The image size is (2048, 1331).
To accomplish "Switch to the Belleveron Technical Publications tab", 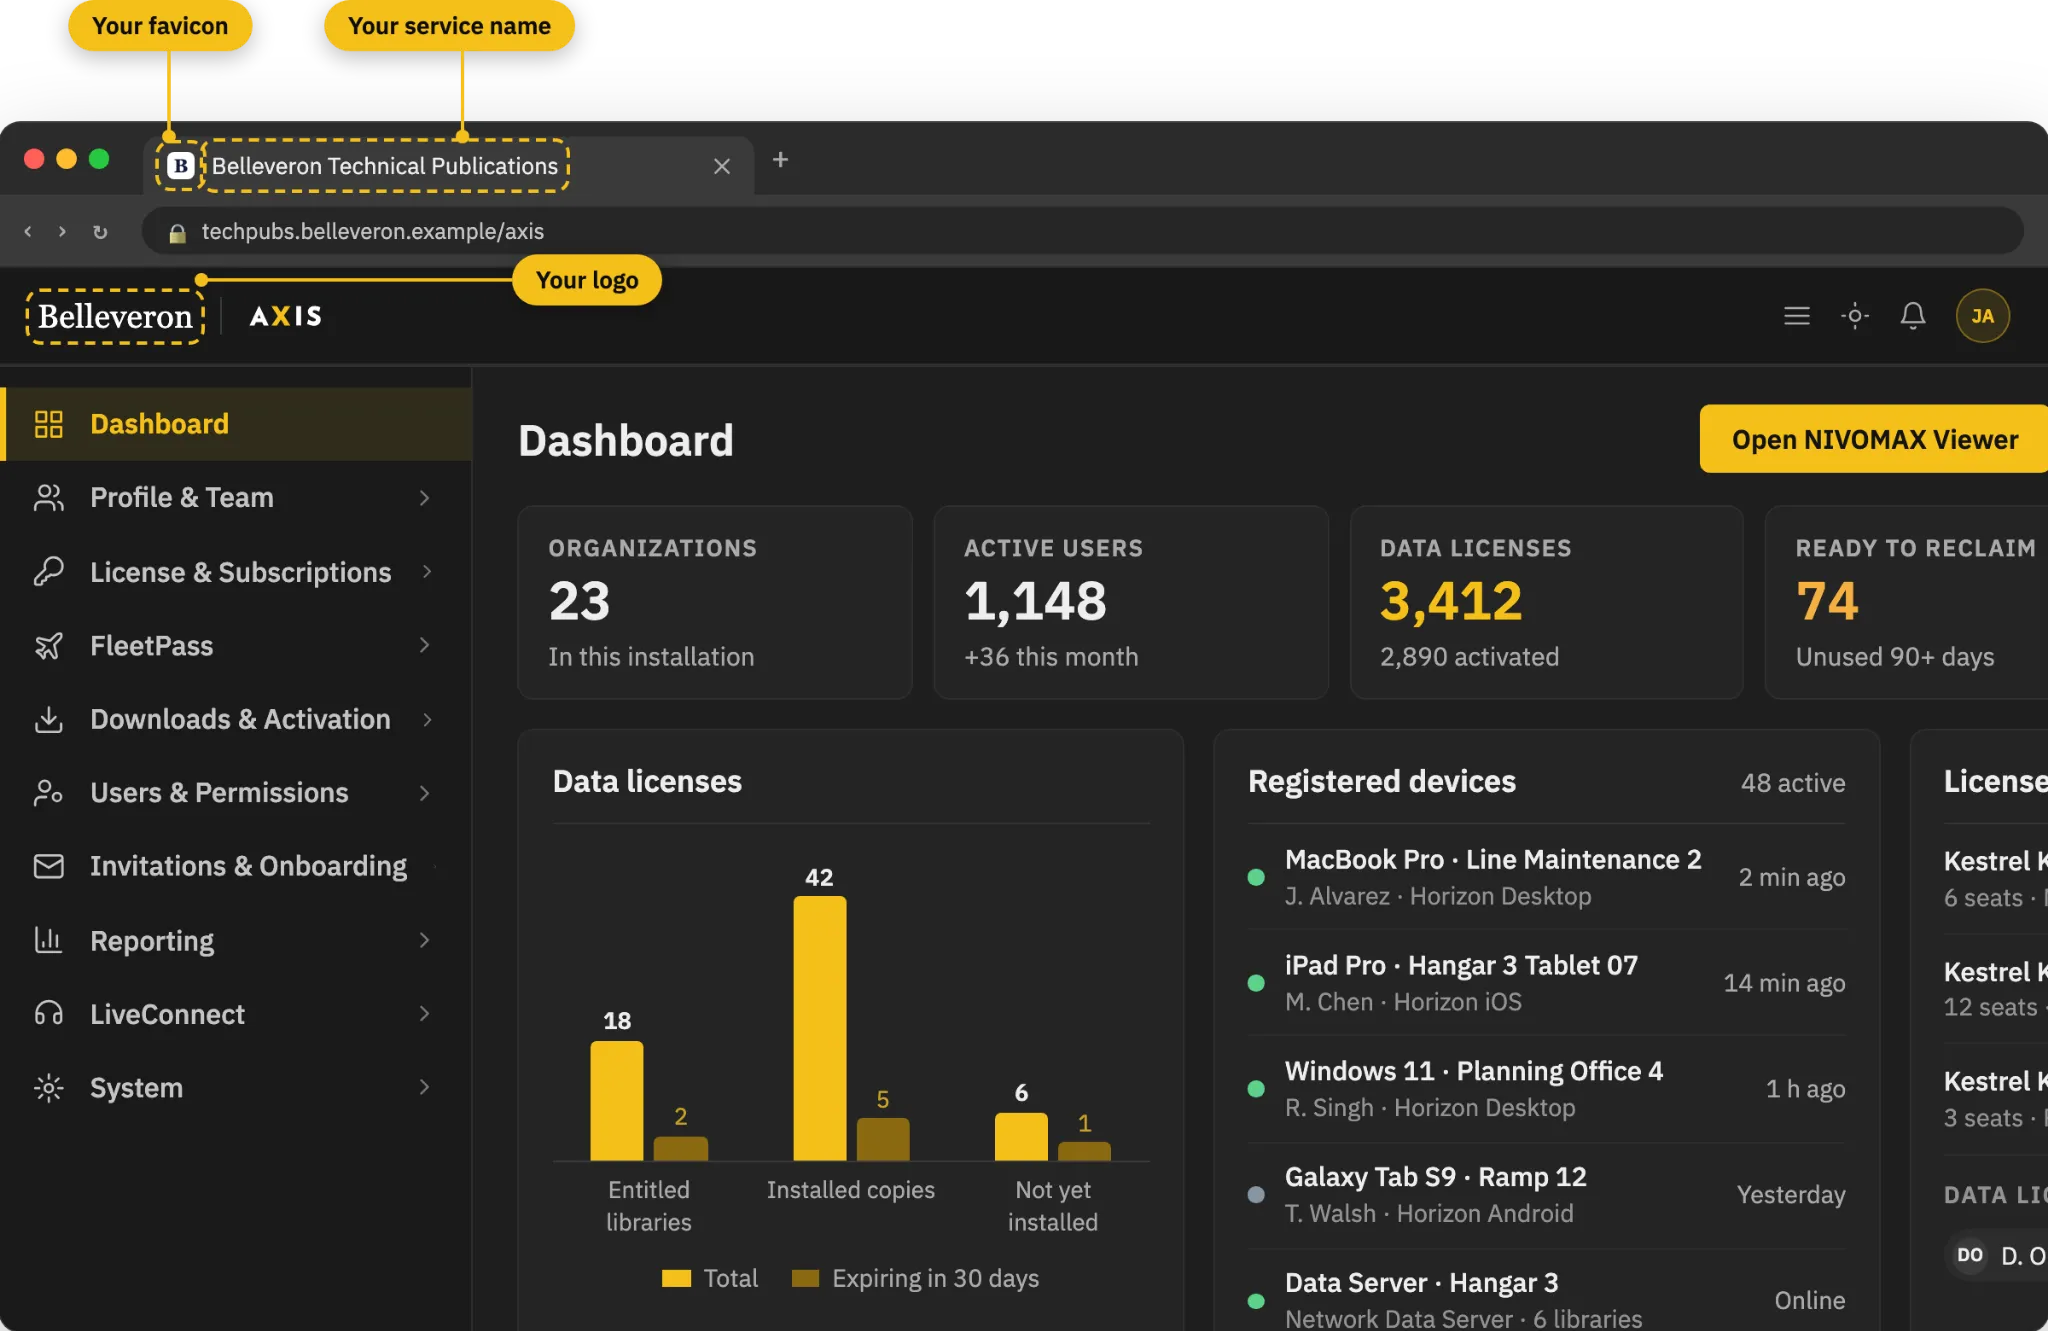I will [450, 165].
